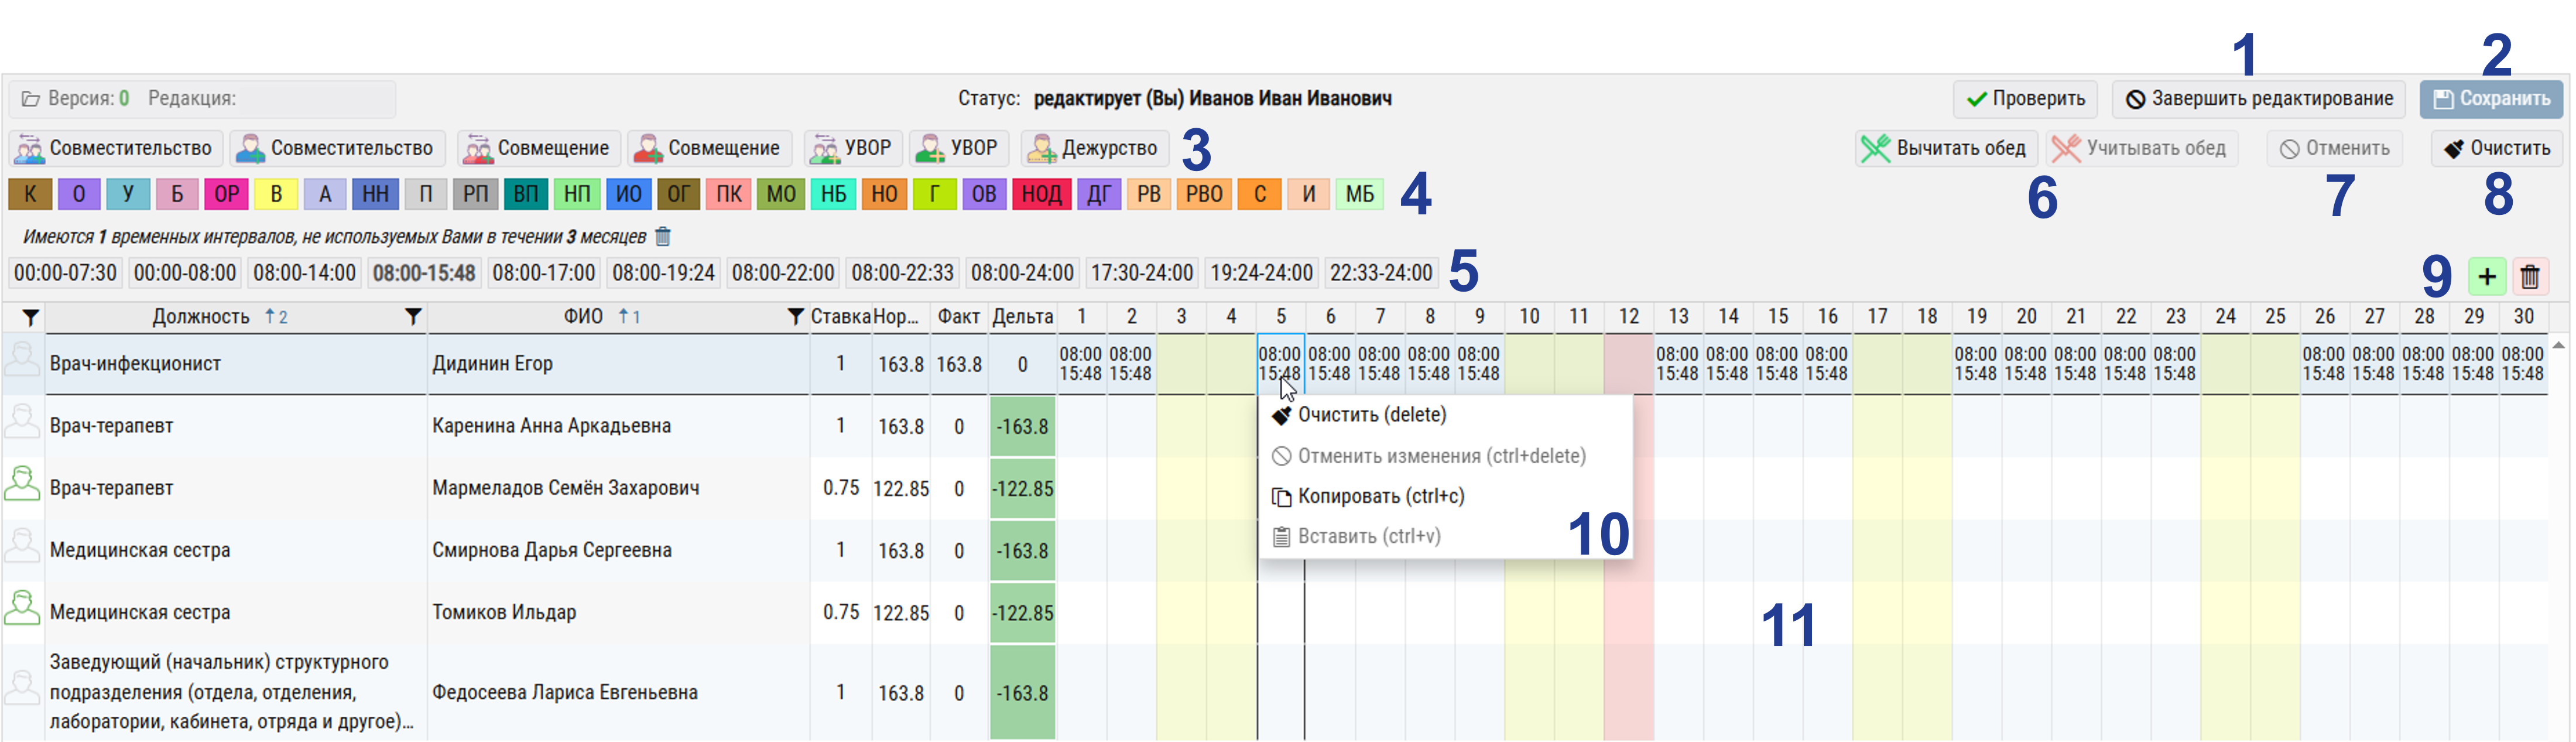2576x742 pixels.
Task: Click the leftmost funnel filter icon in table header
Action: [x=30, y=318]
